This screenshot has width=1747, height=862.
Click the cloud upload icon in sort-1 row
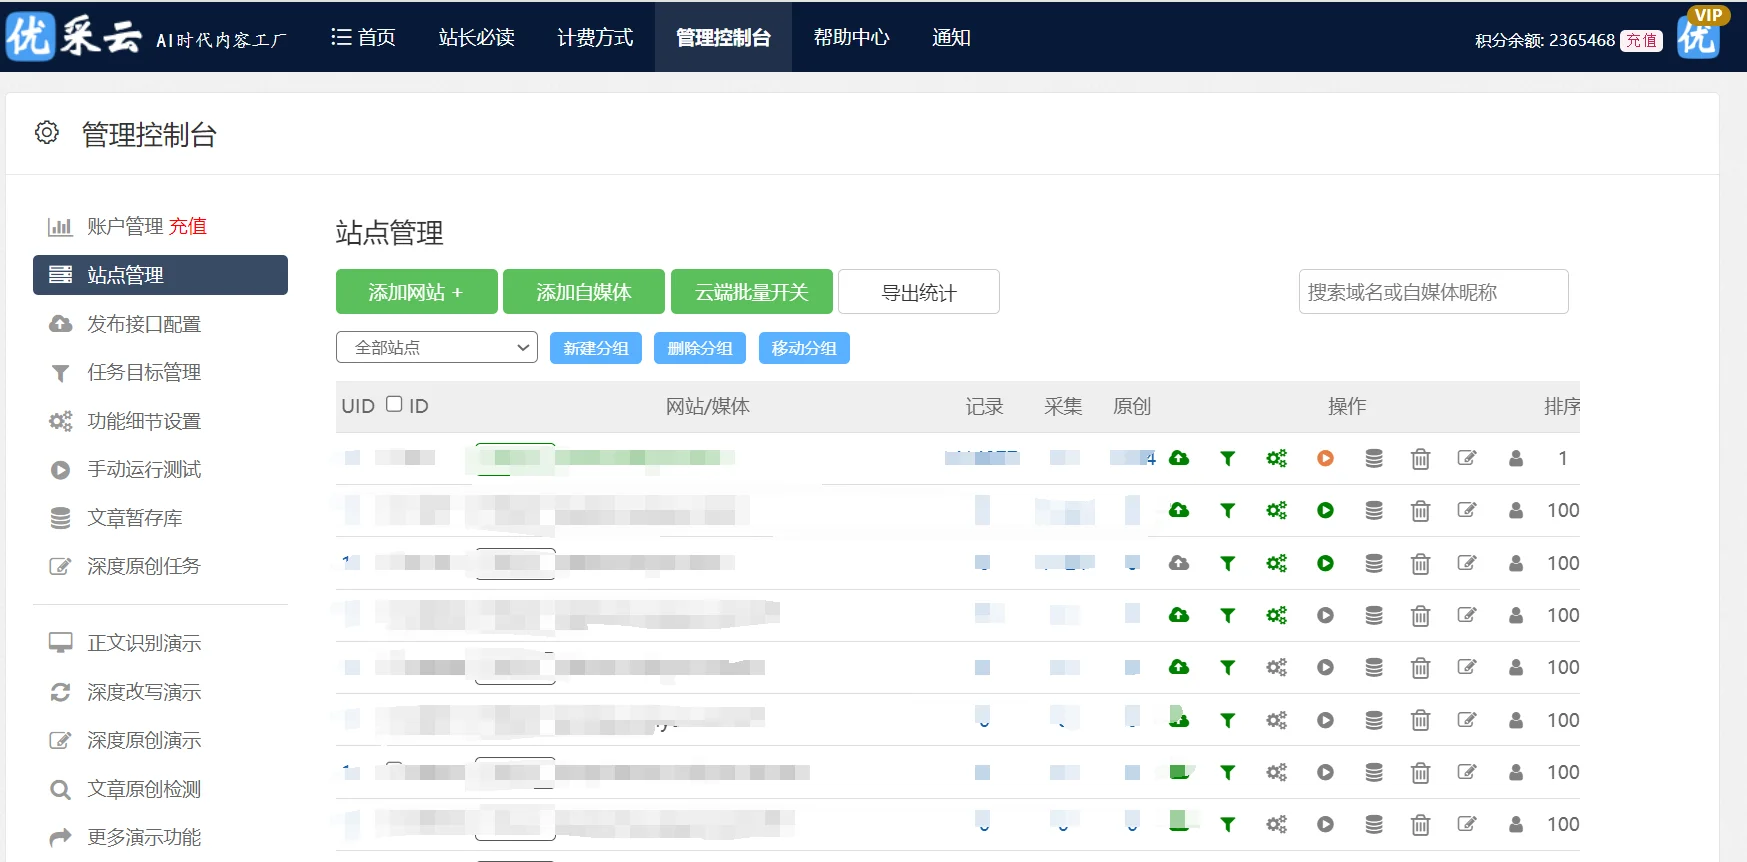coord(1179,458)
